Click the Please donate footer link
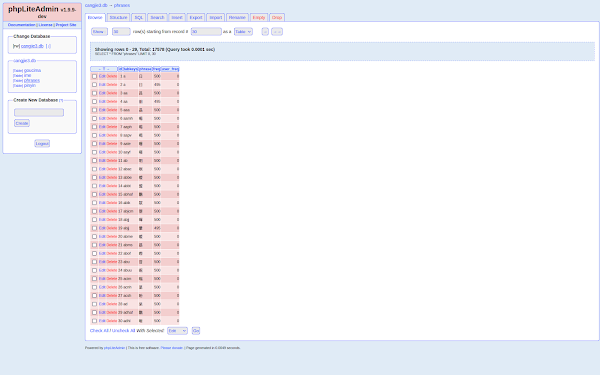The width and height of the screenshot is (600, 375). pos(172,348)
